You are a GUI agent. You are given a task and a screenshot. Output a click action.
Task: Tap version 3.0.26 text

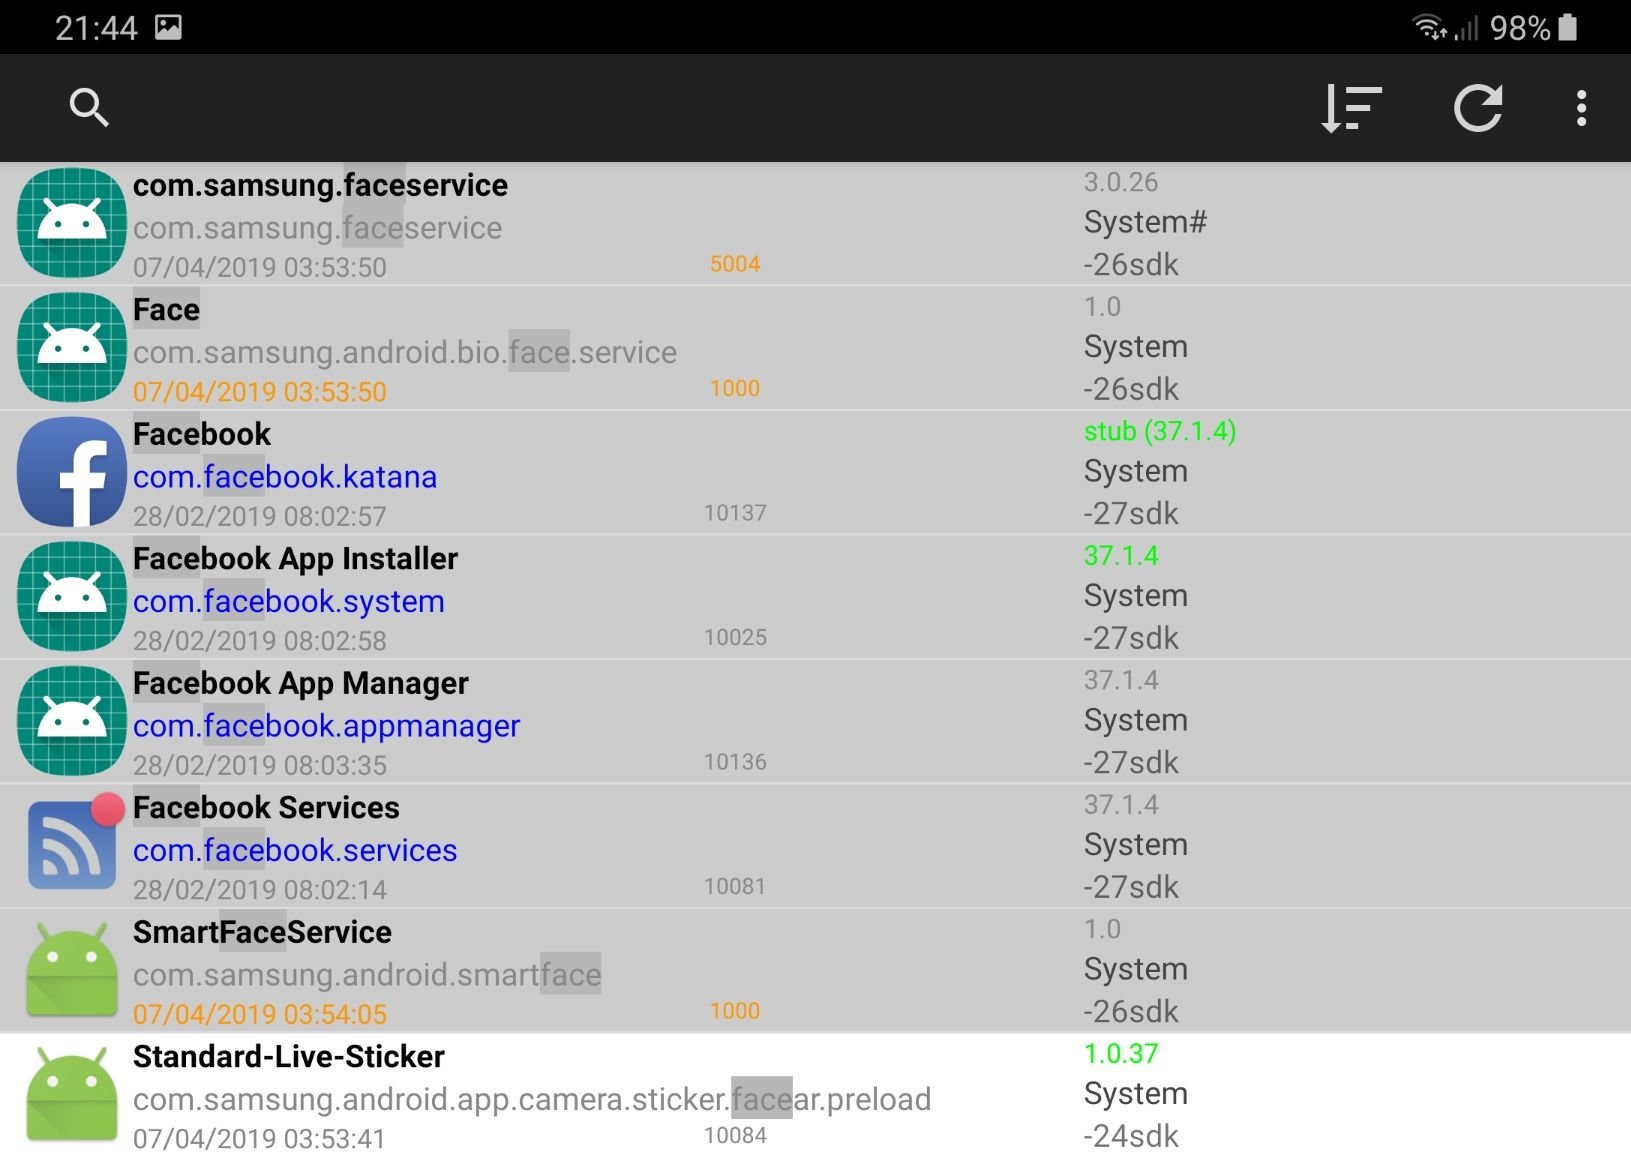[x=1121, y=182]
